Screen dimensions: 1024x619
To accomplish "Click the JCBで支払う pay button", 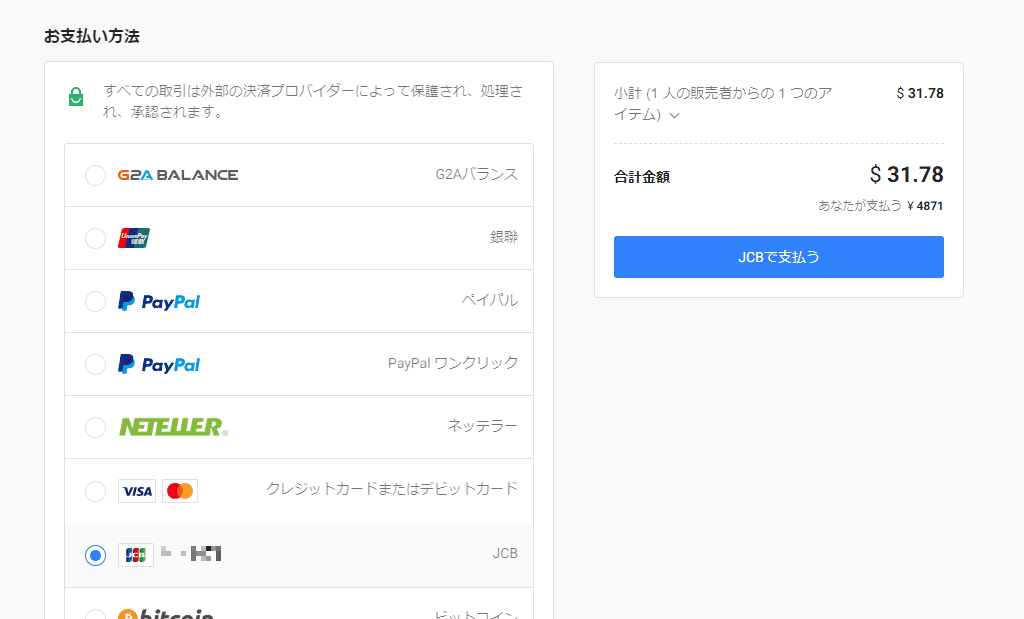I will coord(778,257).
